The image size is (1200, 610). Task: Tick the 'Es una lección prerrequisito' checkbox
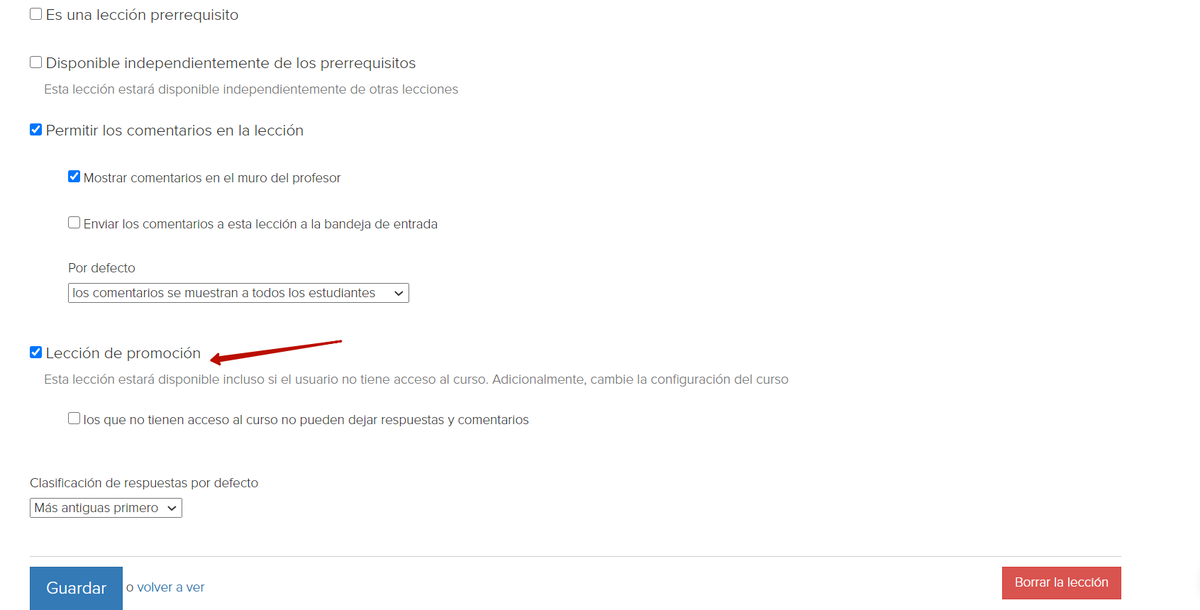coord(36,15)
